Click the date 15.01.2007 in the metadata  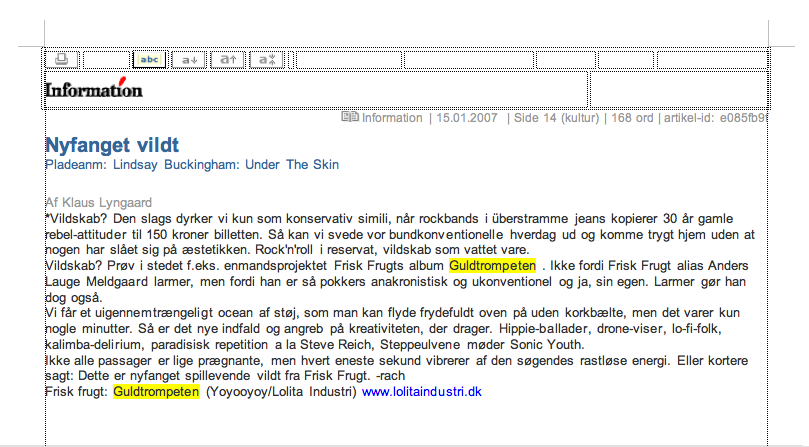coord(466,118)
